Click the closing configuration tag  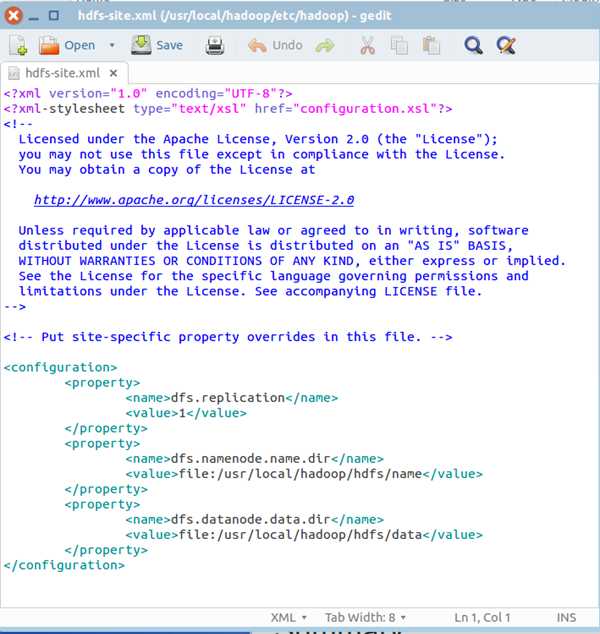[64, 565]
